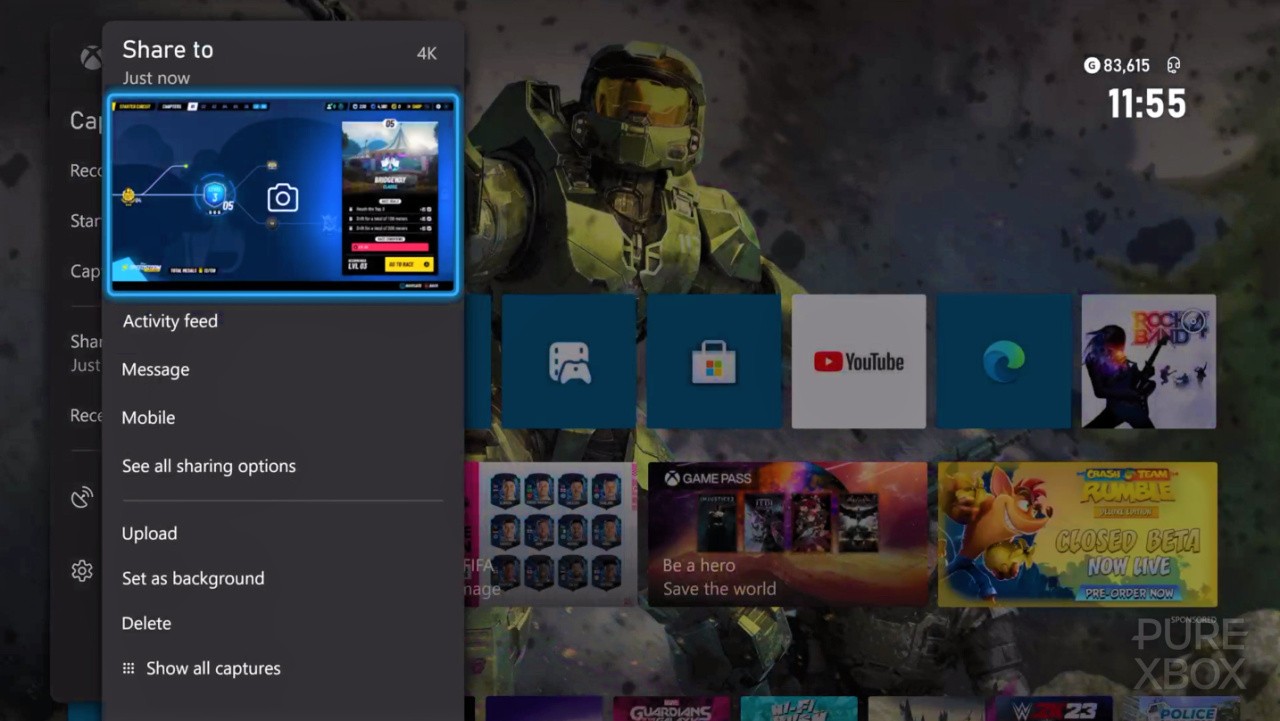Select Mobile as sharing destination

(x=148, y=418)
